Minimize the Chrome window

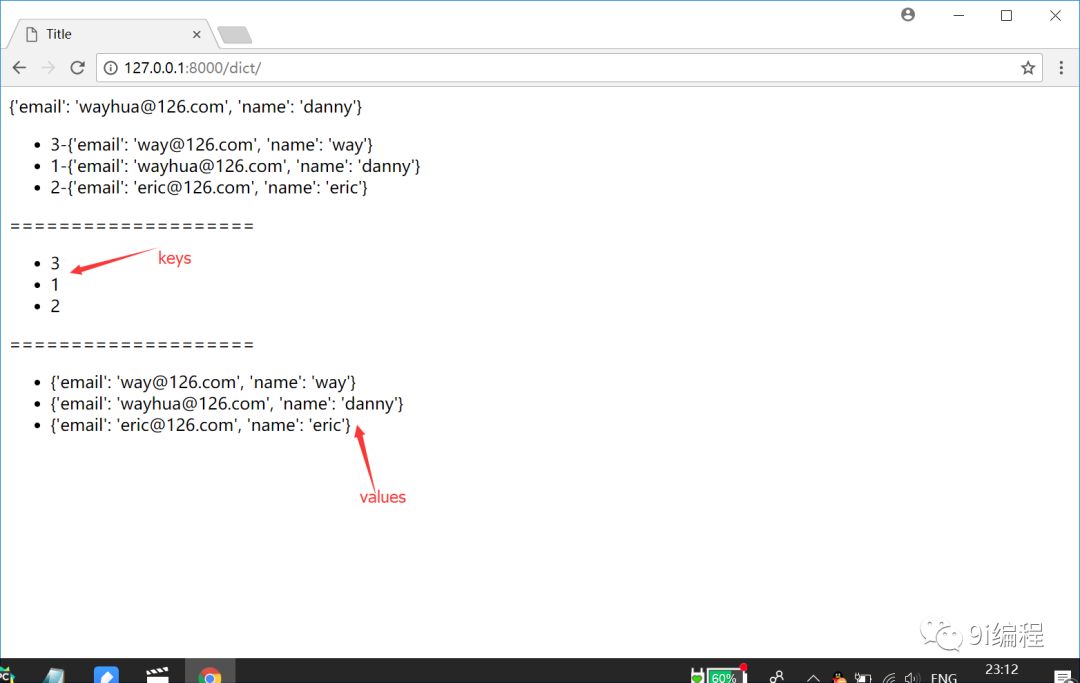958,15
